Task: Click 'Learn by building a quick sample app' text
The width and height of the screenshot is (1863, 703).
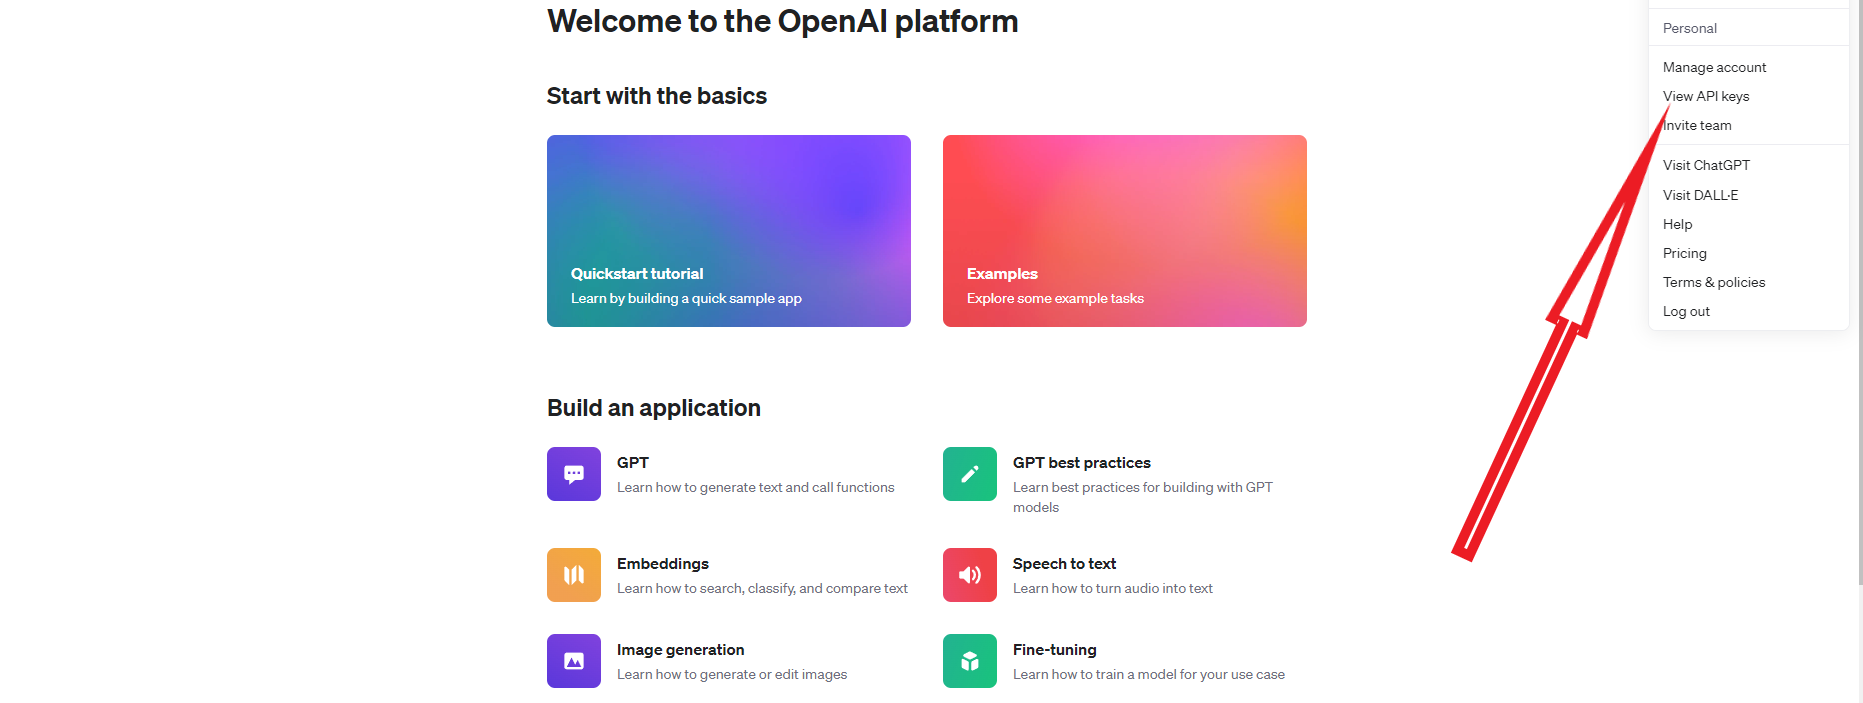Action: click(x=686, y=298)
